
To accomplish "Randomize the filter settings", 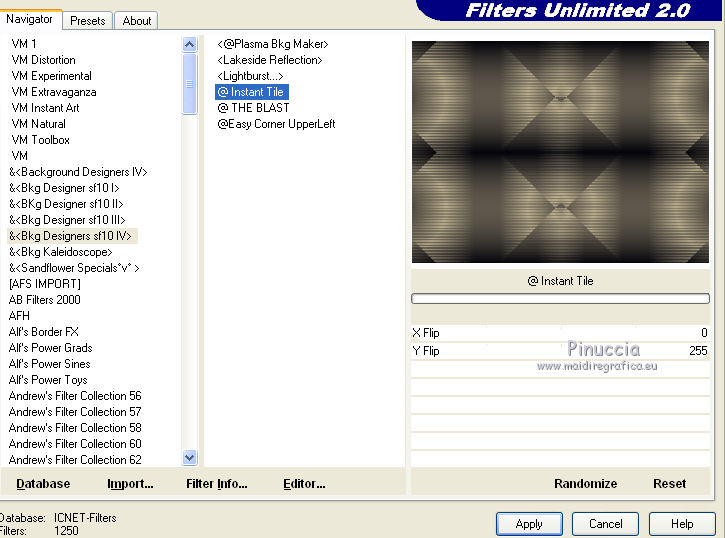I will (x=585, y=483).
